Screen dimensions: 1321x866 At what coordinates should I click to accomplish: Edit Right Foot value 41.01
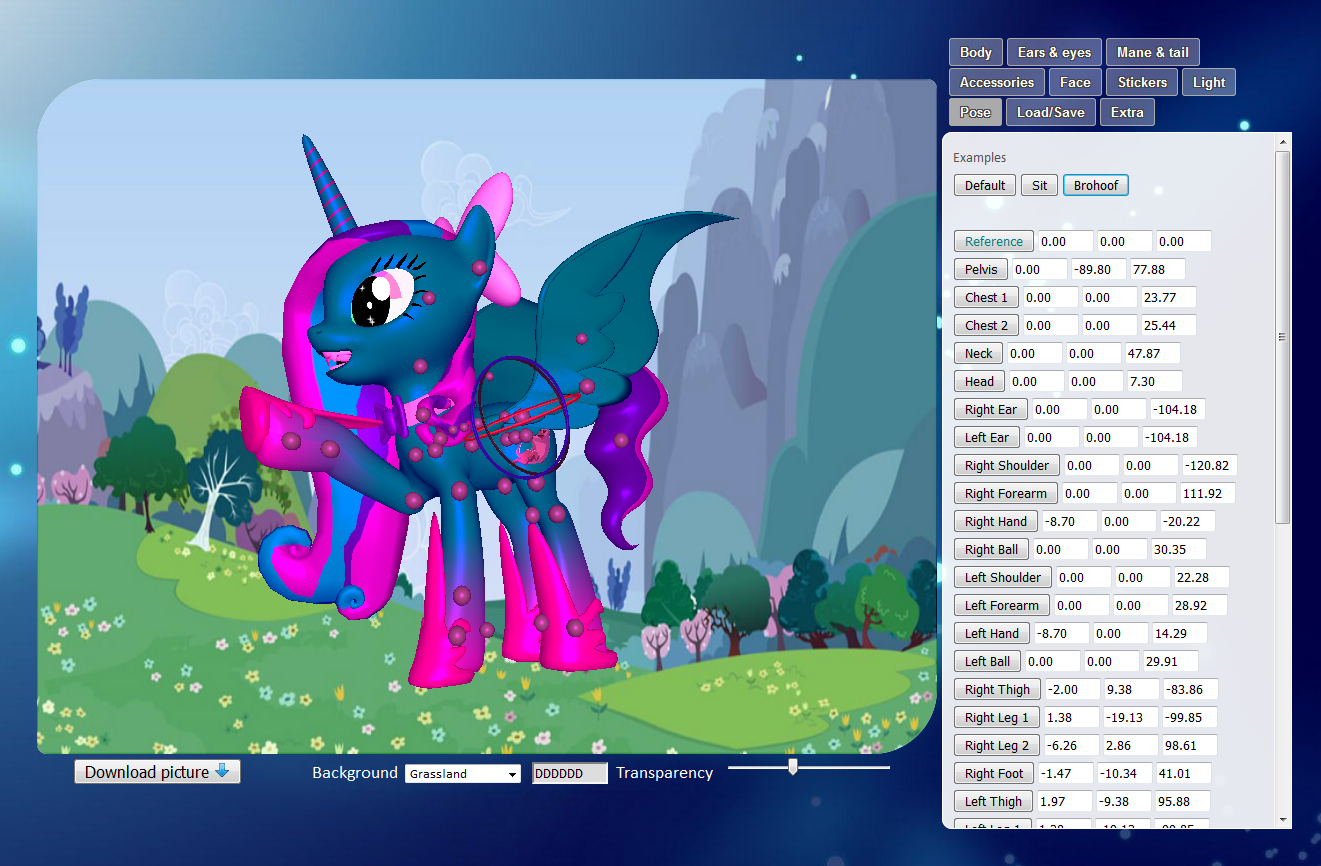(x=1184, y=773)
